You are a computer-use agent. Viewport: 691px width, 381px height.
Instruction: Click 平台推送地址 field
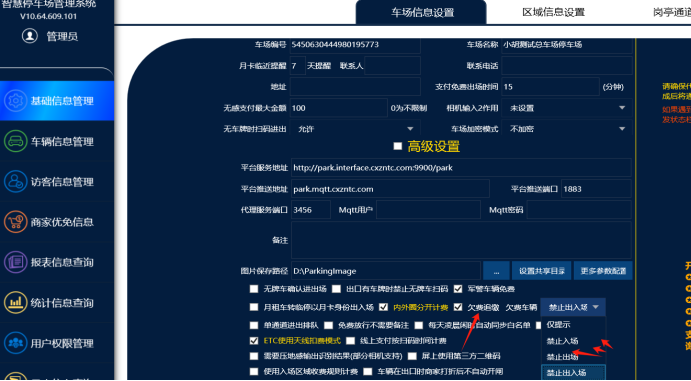390,189
